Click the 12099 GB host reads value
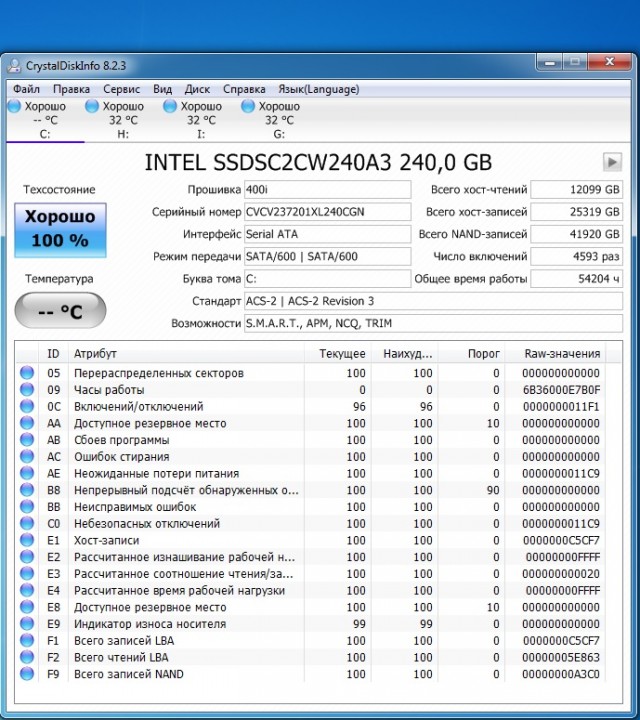Image resolution: width=640 pixels, height=720 pixels. (x=577, y=190)
